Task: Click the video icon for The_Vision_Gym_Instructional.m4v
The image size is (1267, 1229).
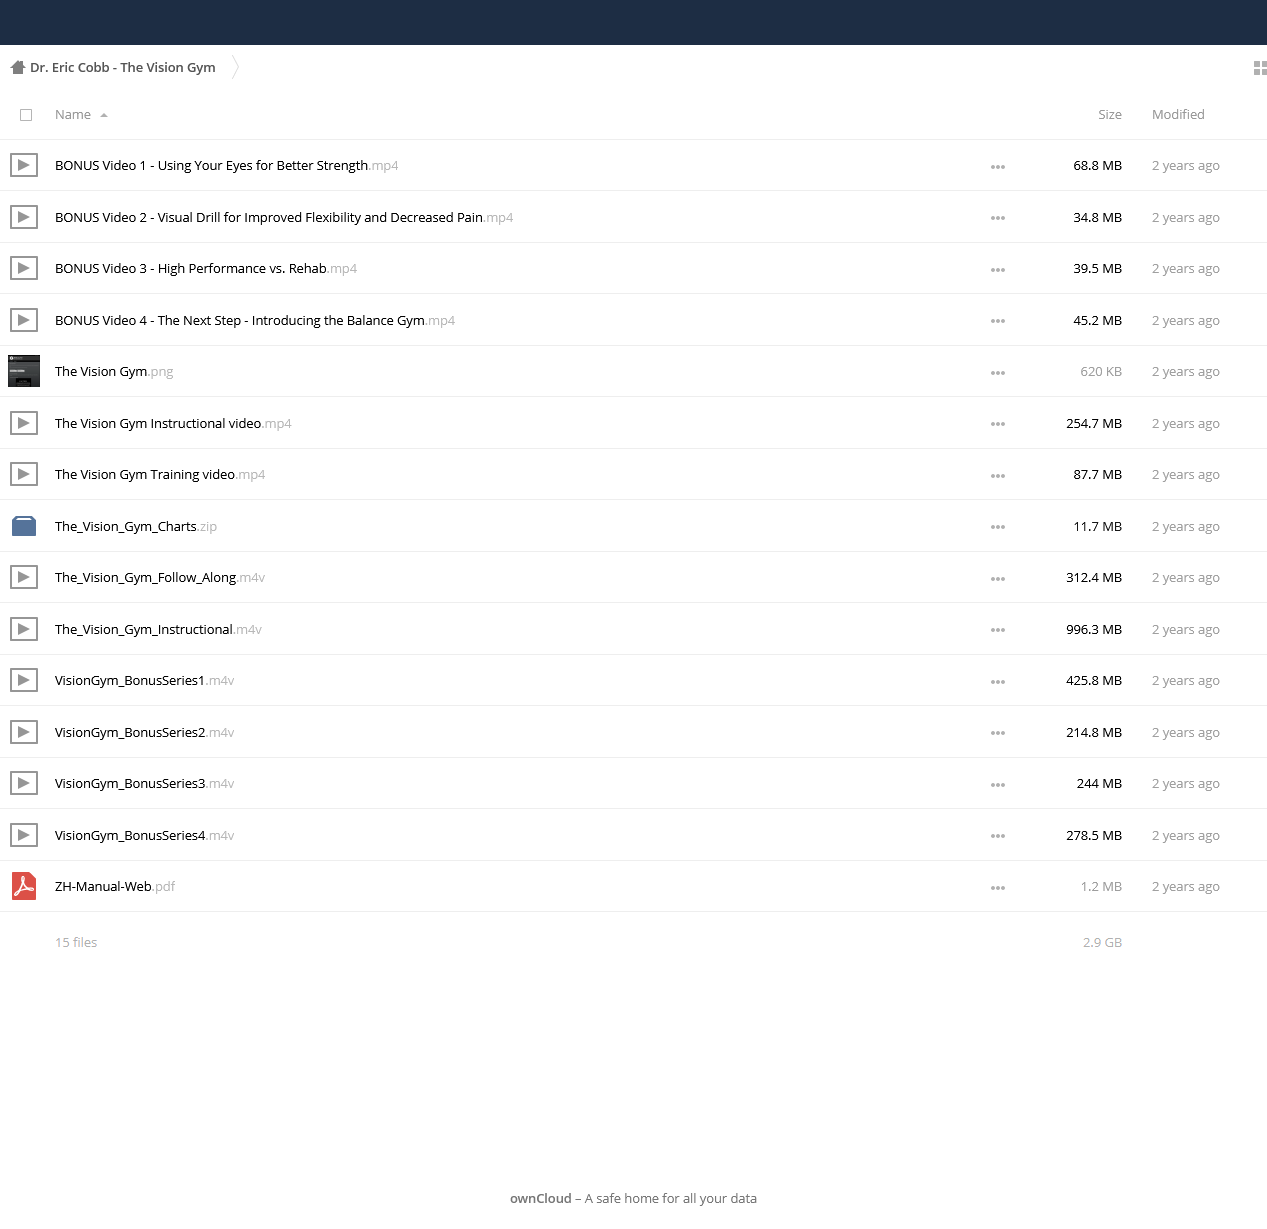Action: pyautogui.click(x=24, y=629)
